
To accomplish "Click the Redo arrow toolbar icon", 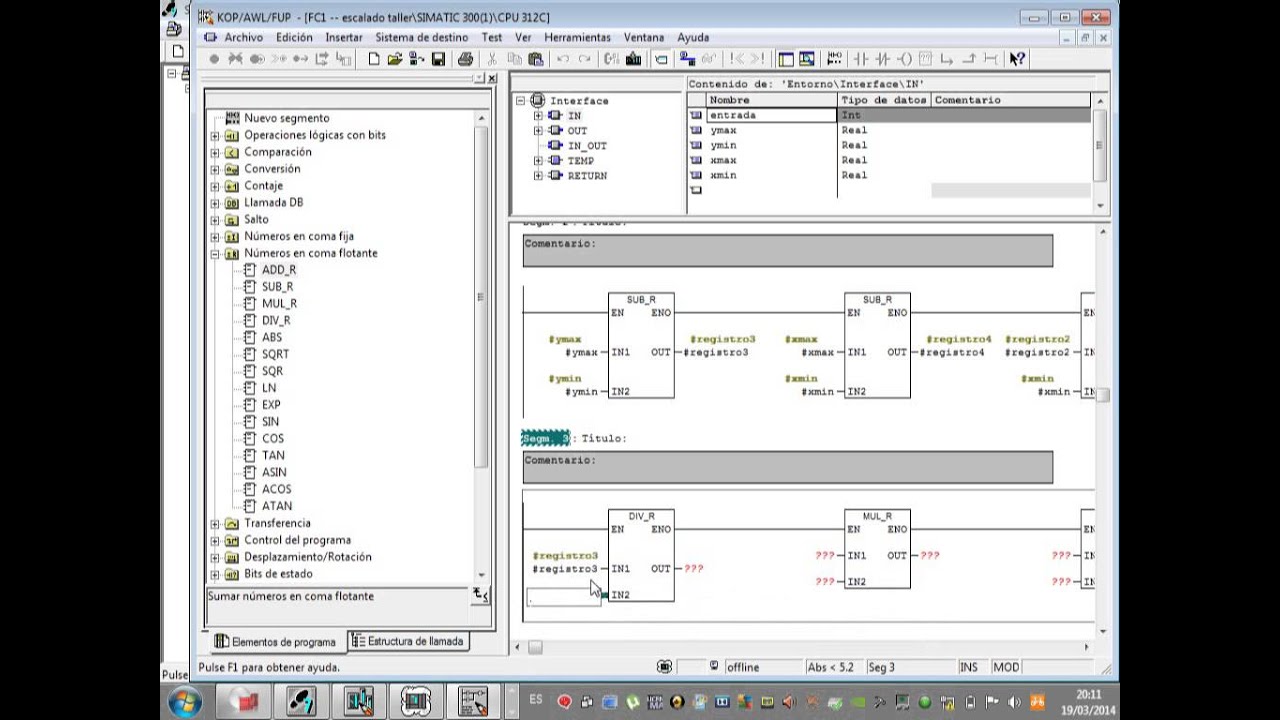I will click(585, 59).
